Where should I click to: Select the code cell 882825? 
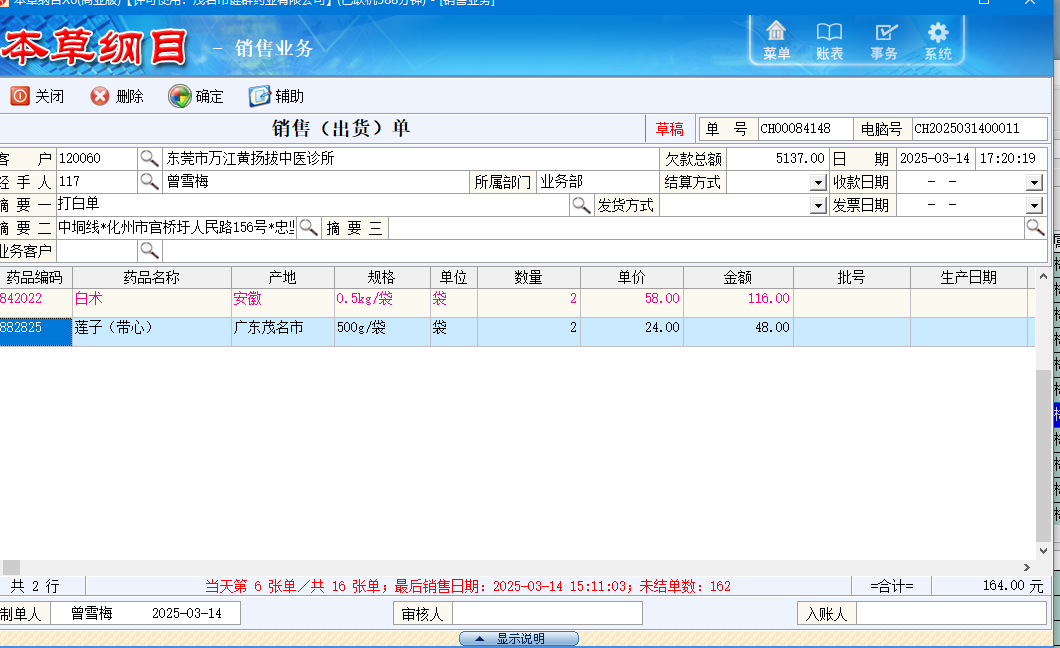click(x=35, y=332)
